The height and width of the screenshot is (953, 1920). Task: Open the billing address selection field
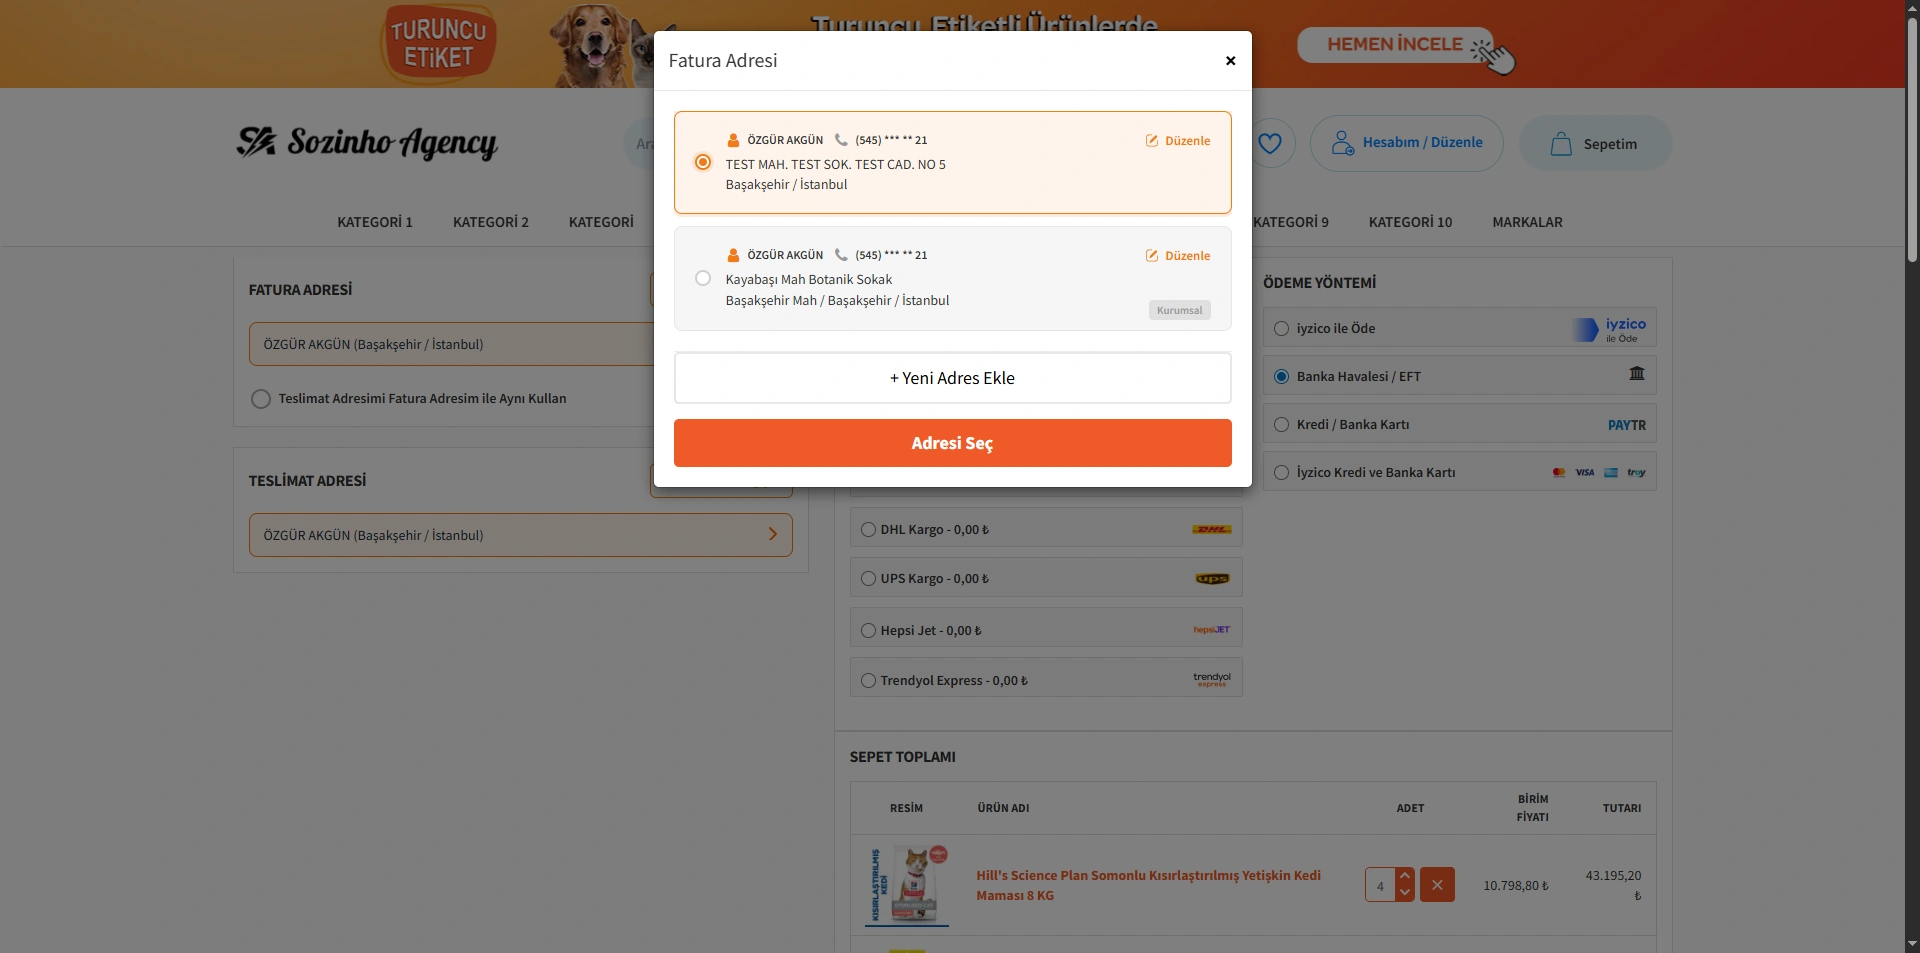450,344
